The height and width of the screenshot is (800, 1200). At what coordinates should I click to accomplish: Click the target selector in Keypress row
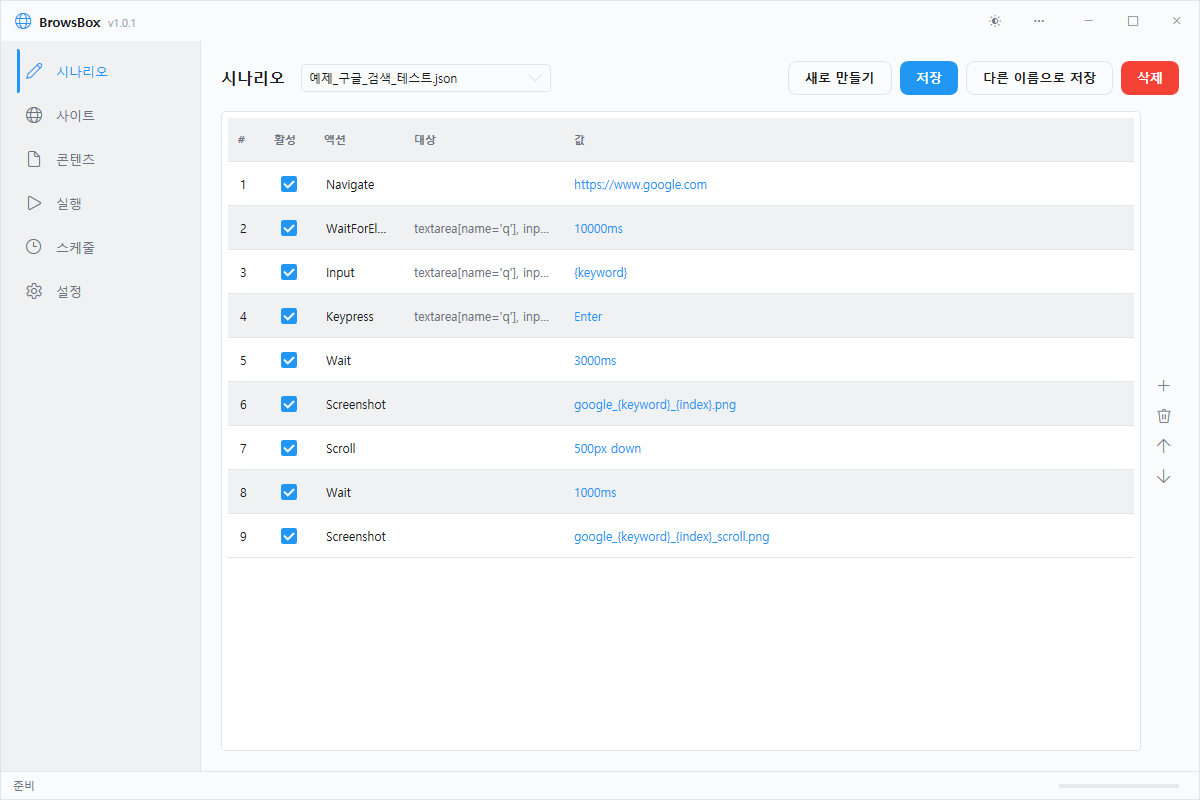click(482, 316)
